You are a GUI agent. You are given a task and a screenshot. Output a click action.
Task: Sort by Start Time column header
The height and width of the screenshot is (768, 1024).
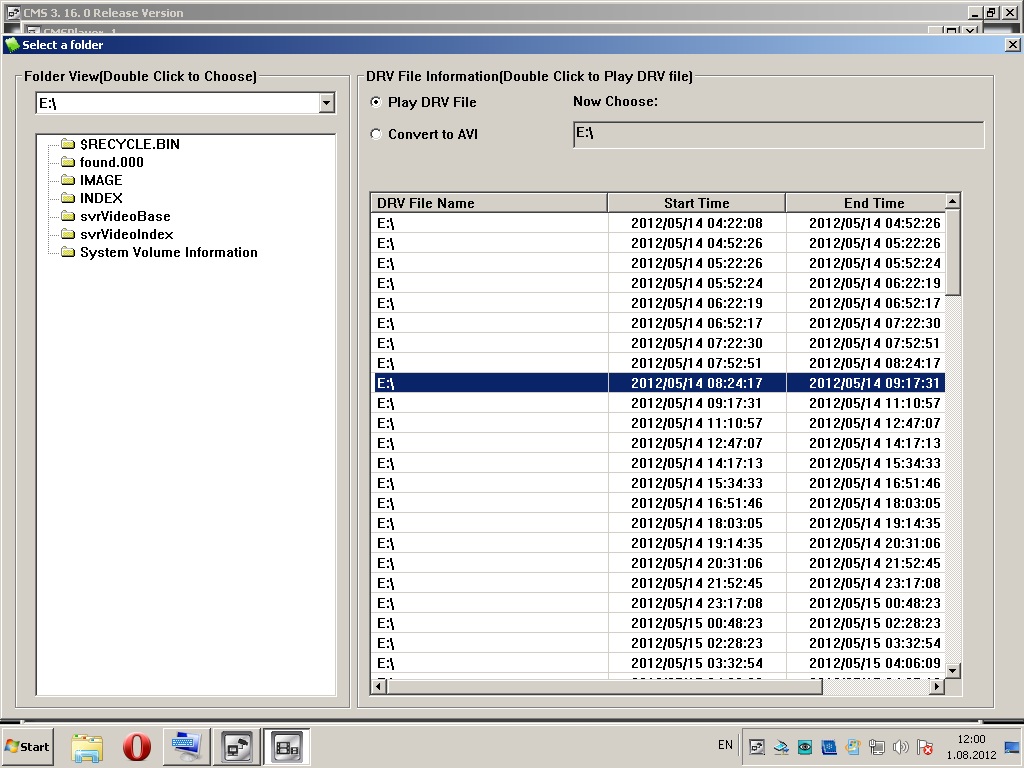[696, 203]
